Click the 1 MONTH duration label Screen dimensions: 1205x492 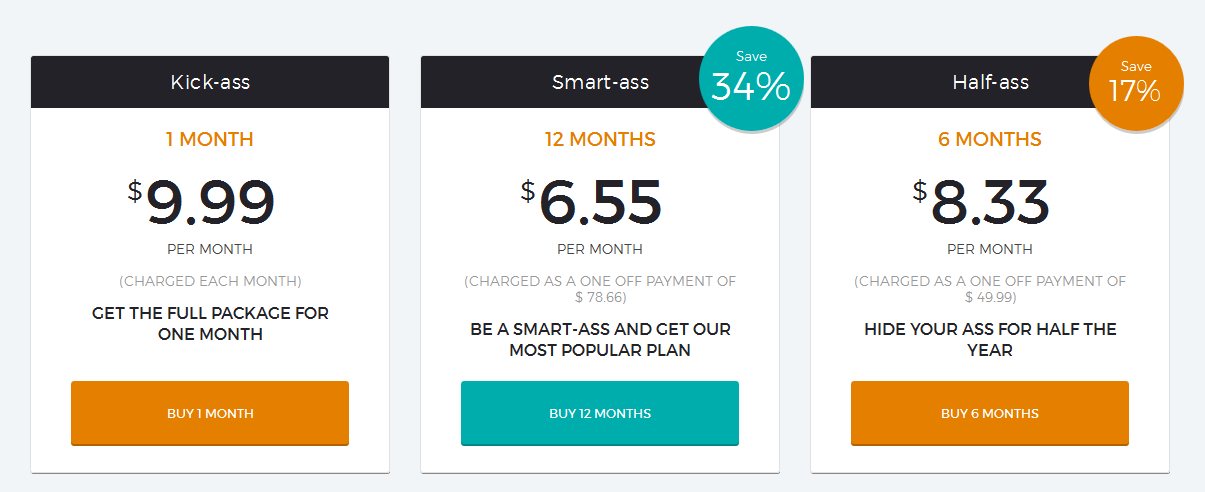click(210, 140)
